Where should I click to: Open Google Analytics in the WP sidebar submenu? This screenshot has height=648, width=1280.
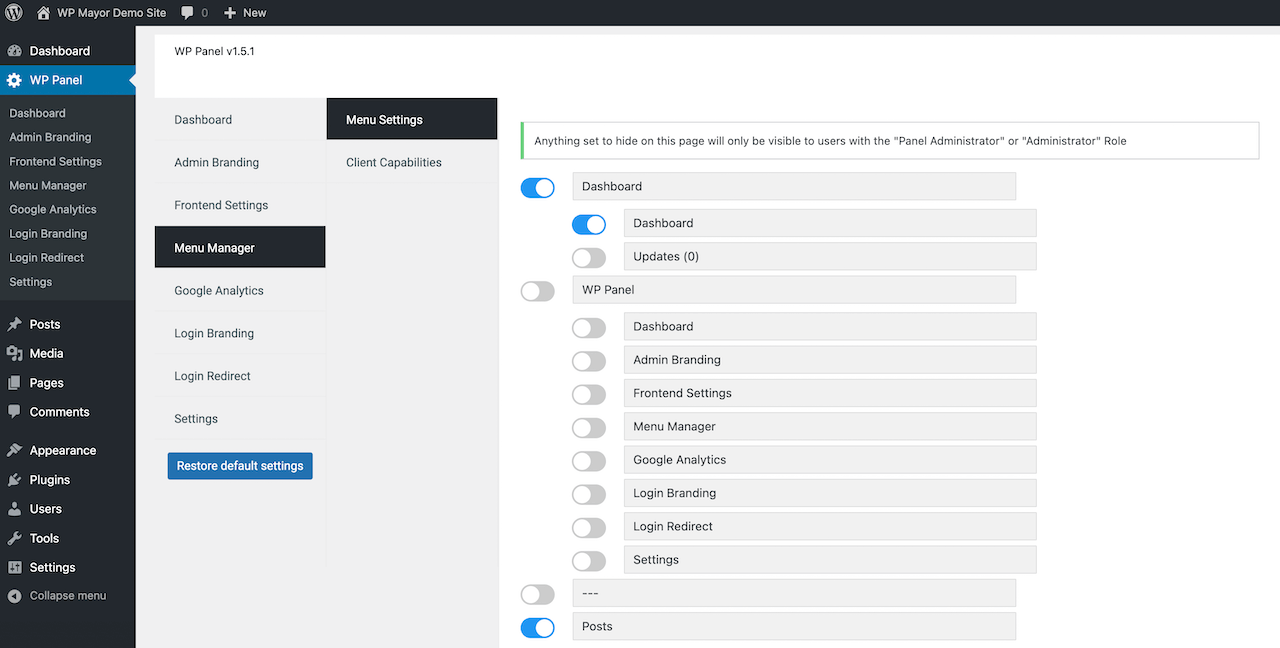53,209
